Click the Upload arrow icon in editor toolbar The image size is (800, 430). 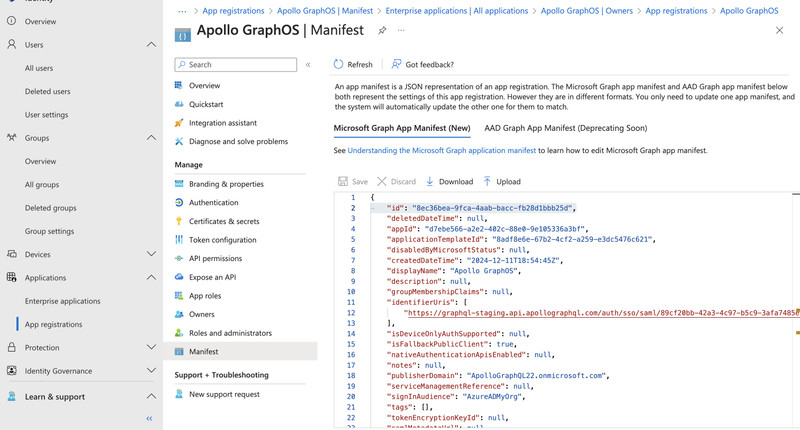coord(487,181)
